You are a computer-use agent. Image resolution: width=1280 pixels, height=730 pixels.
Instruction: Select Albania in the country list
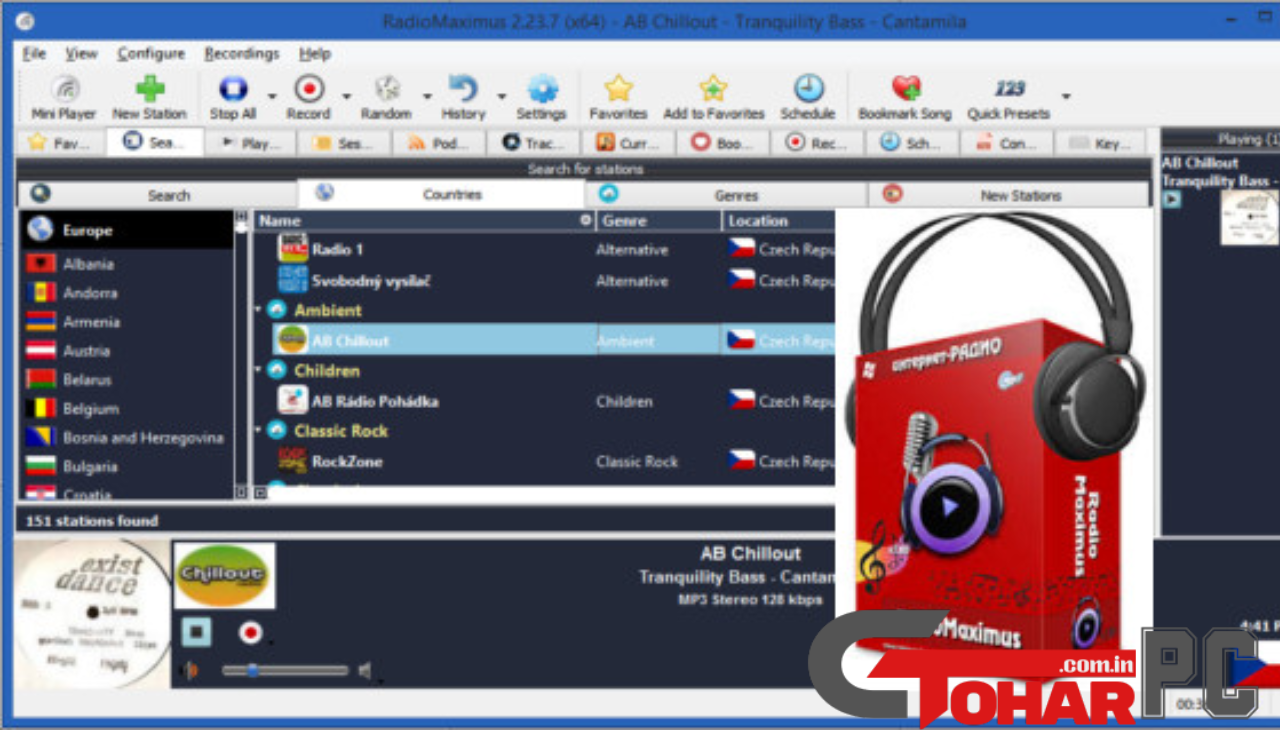[x=127, y=264]
